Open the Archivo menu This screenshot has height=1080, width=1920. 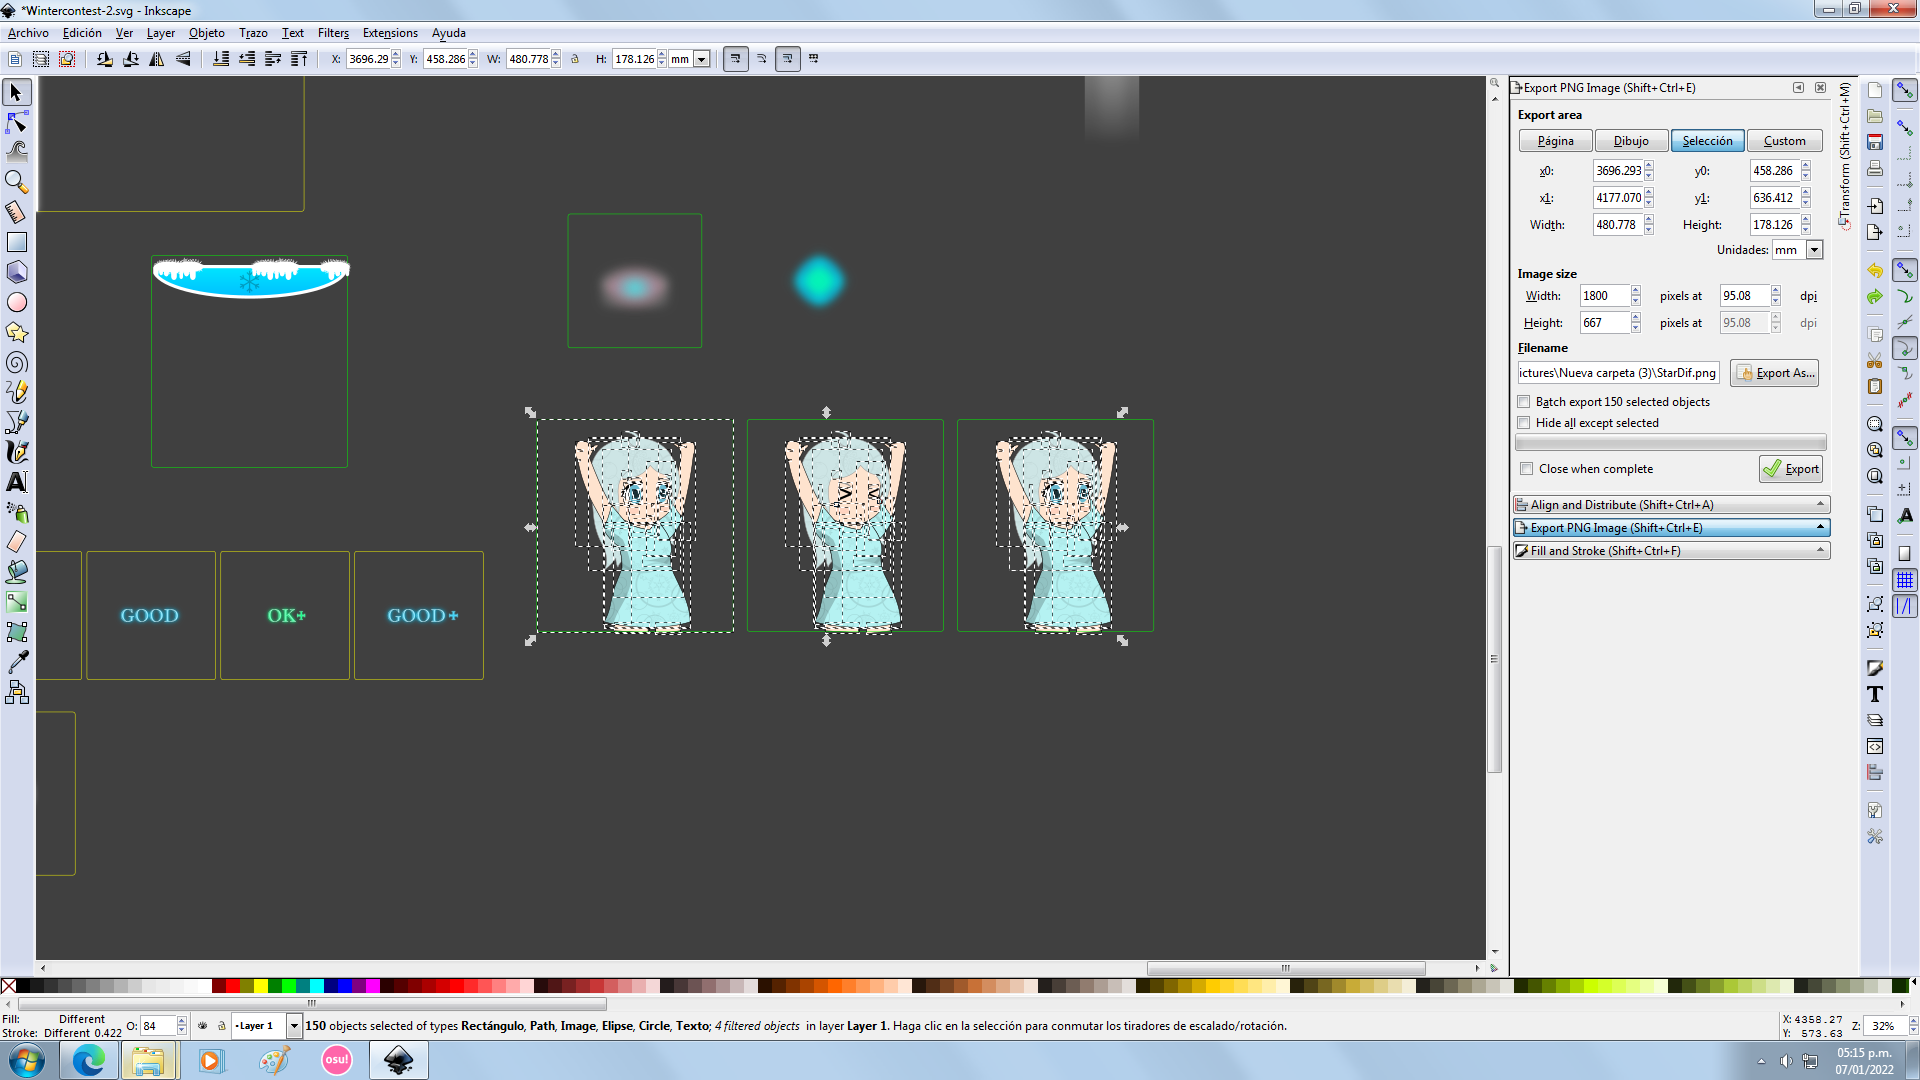coord(28,33)
